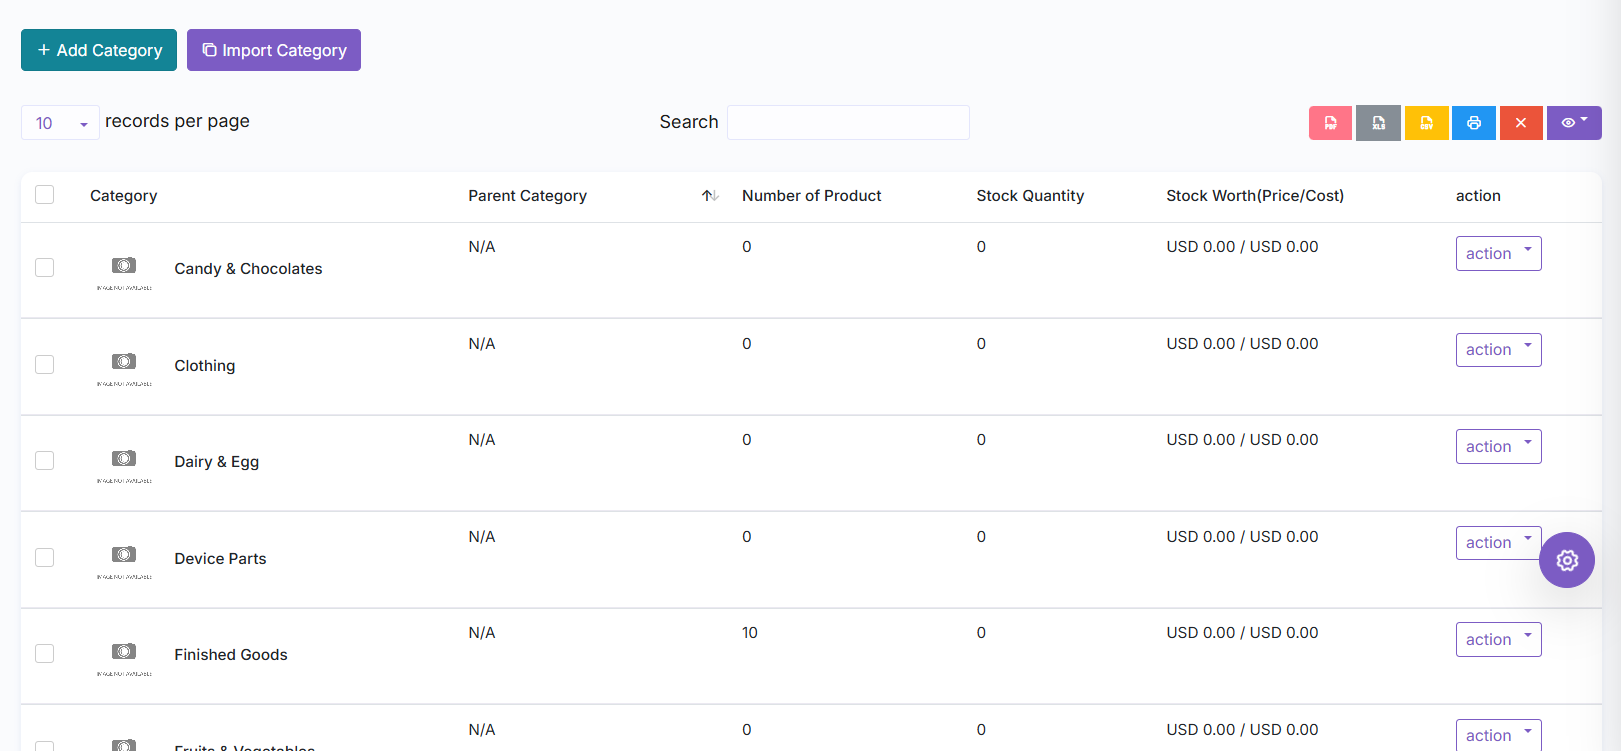The image size is (1621, 751).
Task: Open the column visibility eye dropdown
Action: 1574,123
